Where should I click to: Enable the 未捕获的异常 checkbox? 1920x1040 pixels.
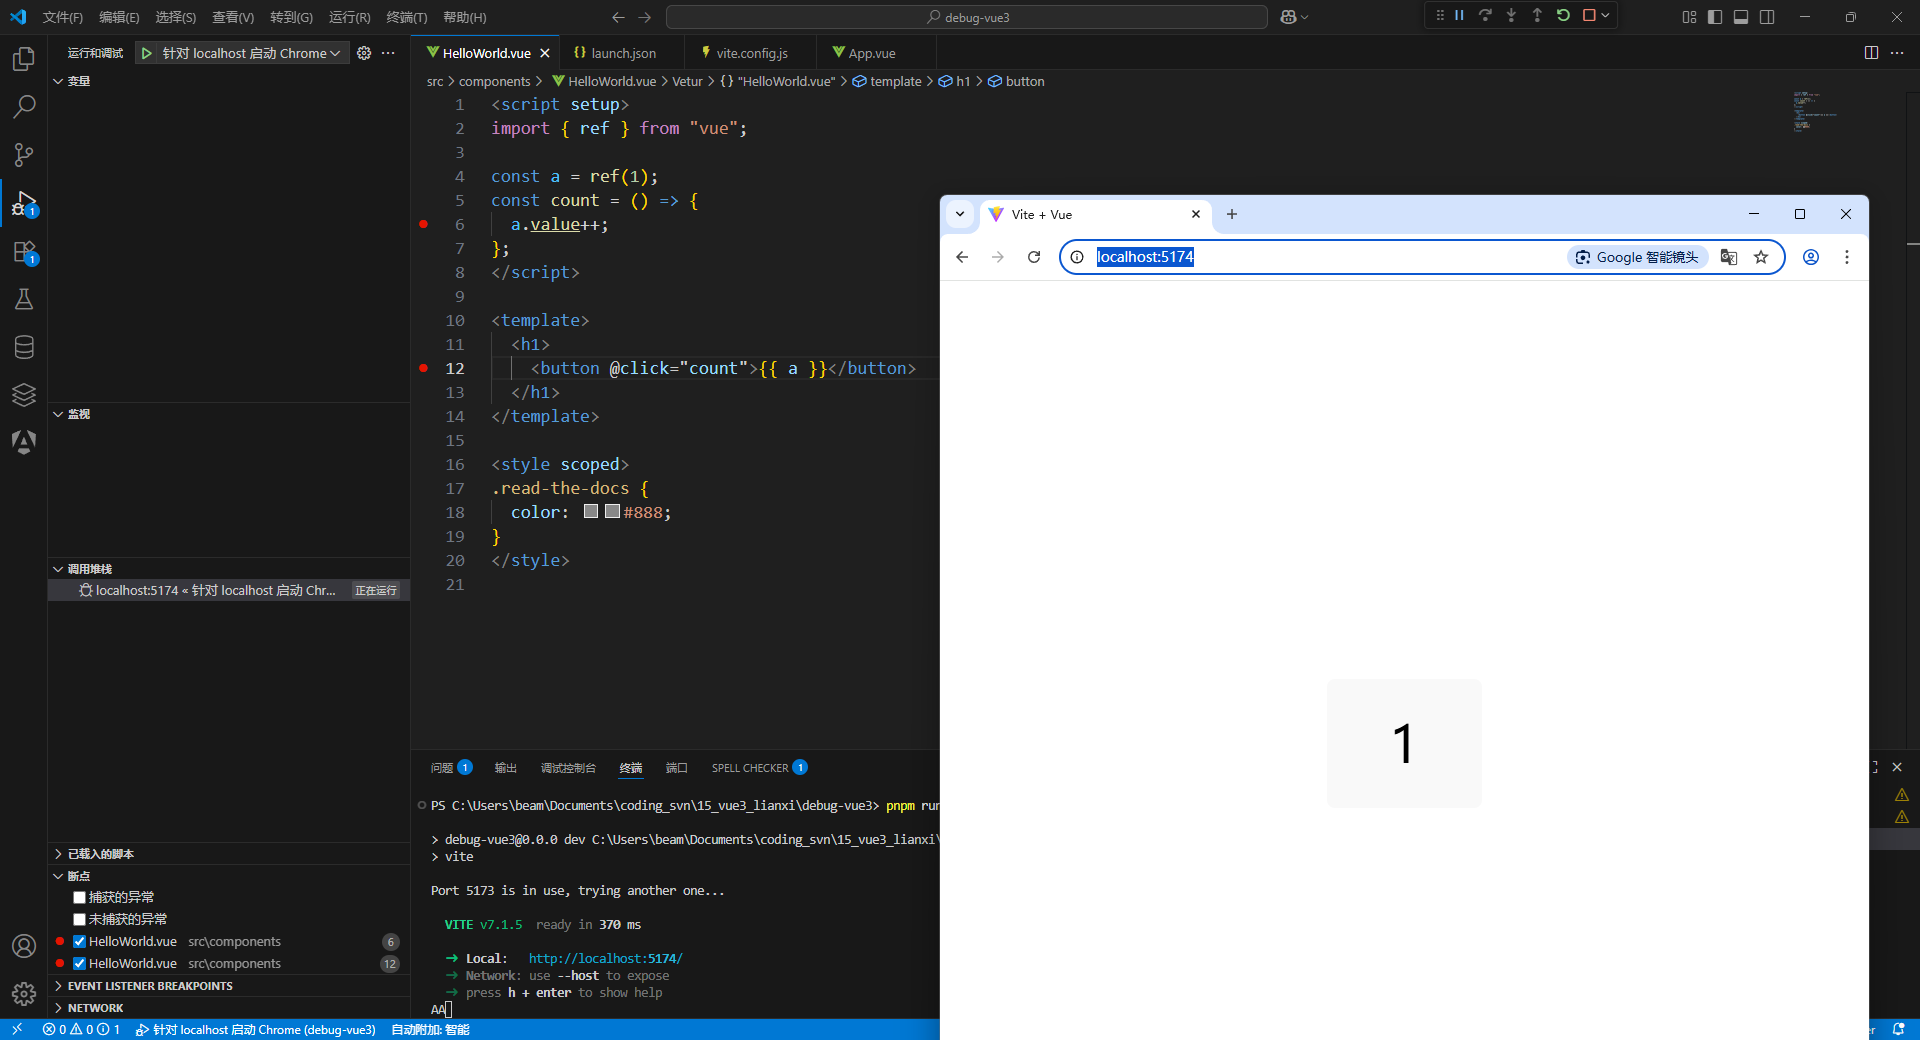pos(79,919)
